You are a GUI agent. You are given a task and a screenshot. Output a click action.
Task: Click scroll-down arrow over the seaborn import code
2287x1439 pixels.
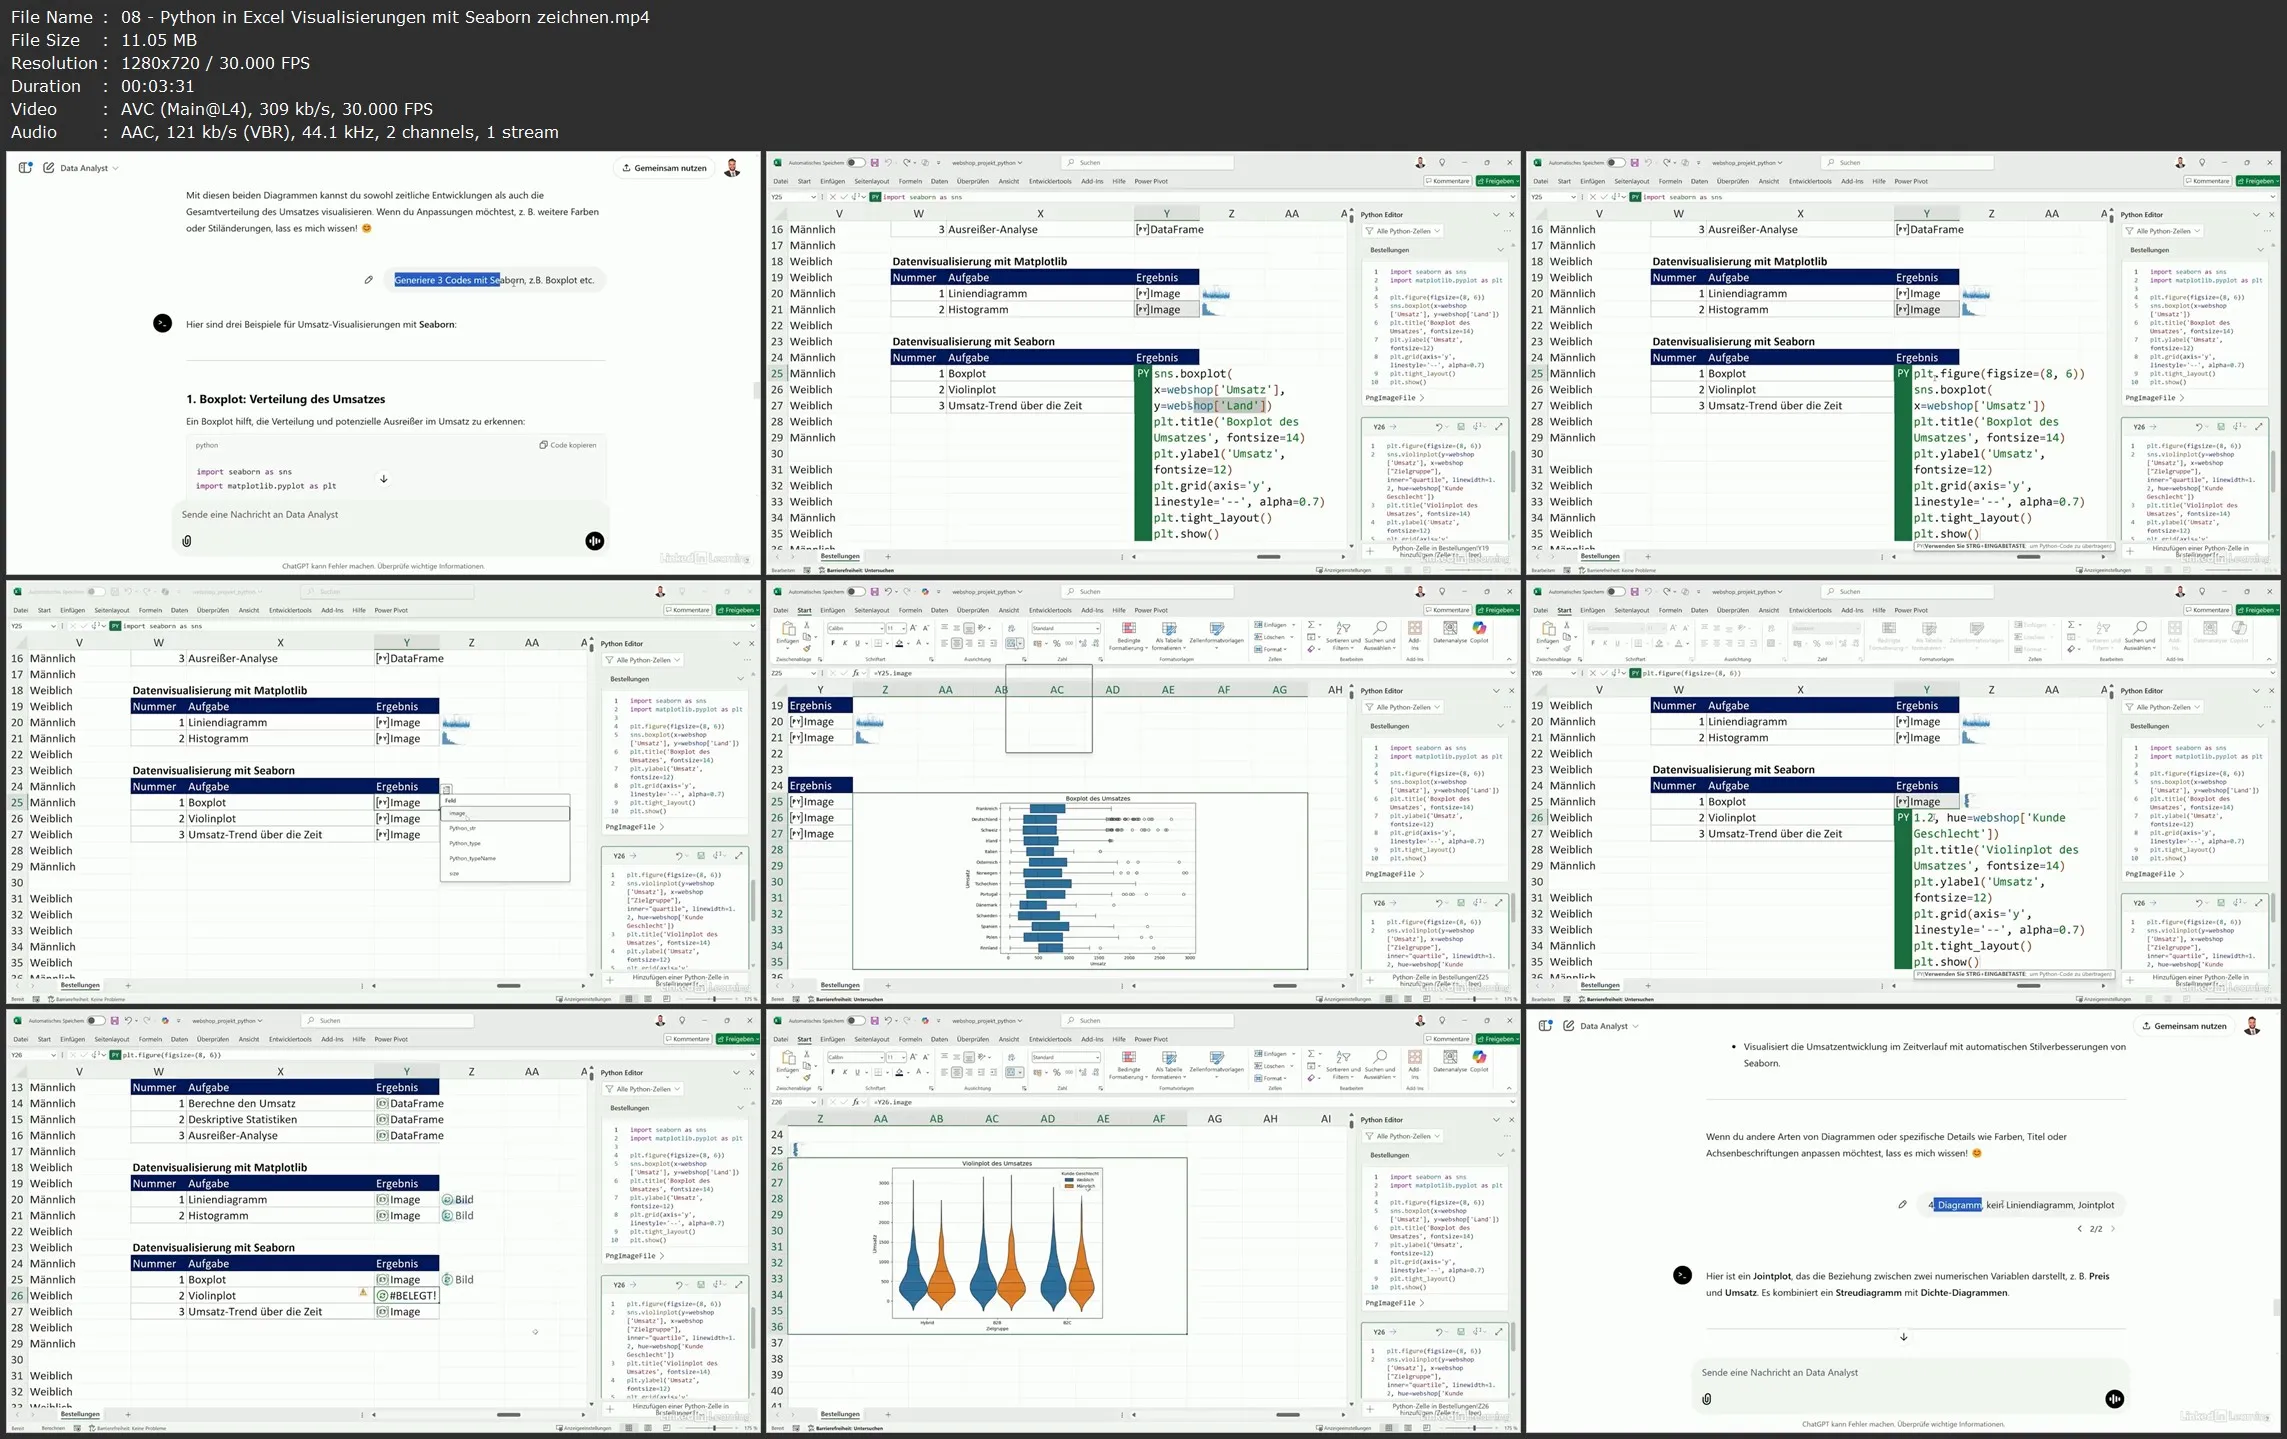pyautogui.click(x=383, y=479)
